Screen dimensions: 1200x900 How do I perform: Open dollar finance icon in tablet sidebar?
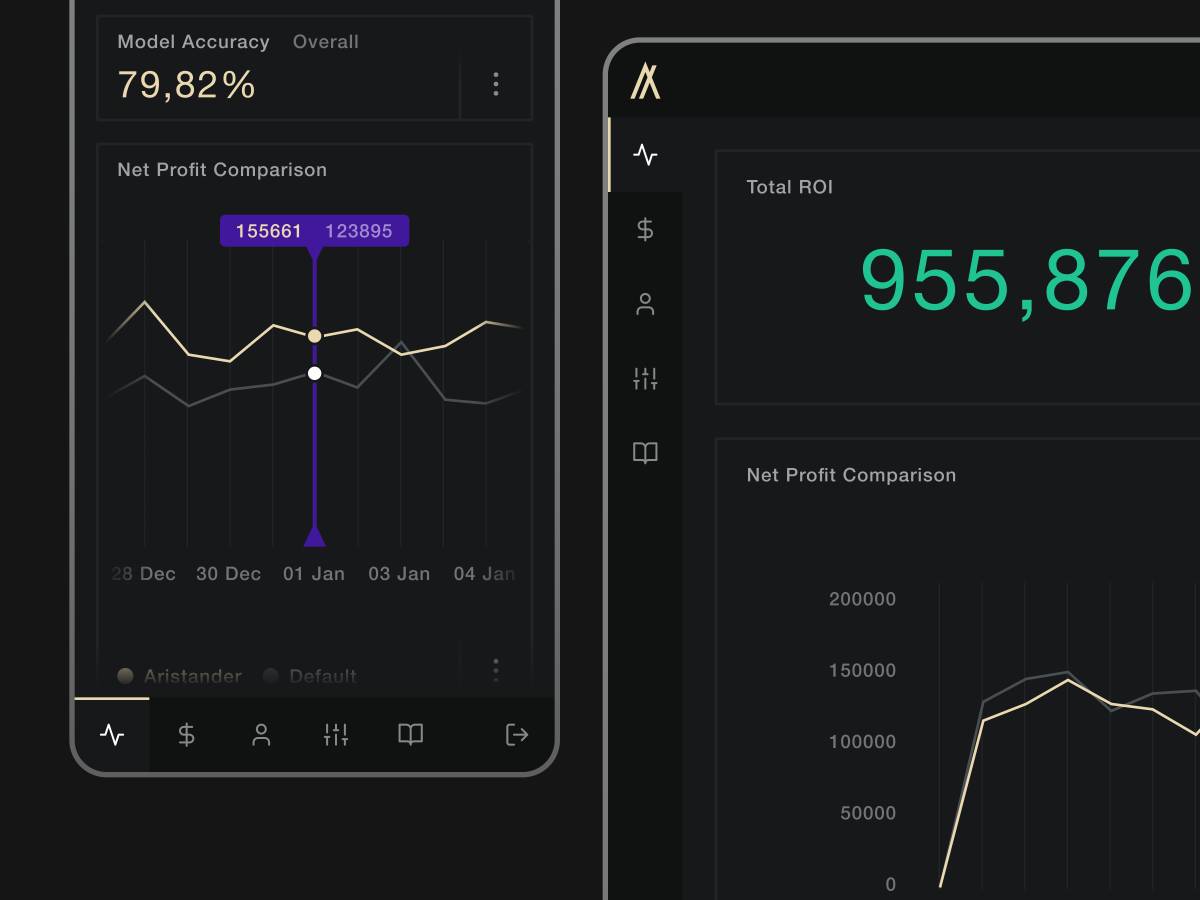(x=645, y=229)
